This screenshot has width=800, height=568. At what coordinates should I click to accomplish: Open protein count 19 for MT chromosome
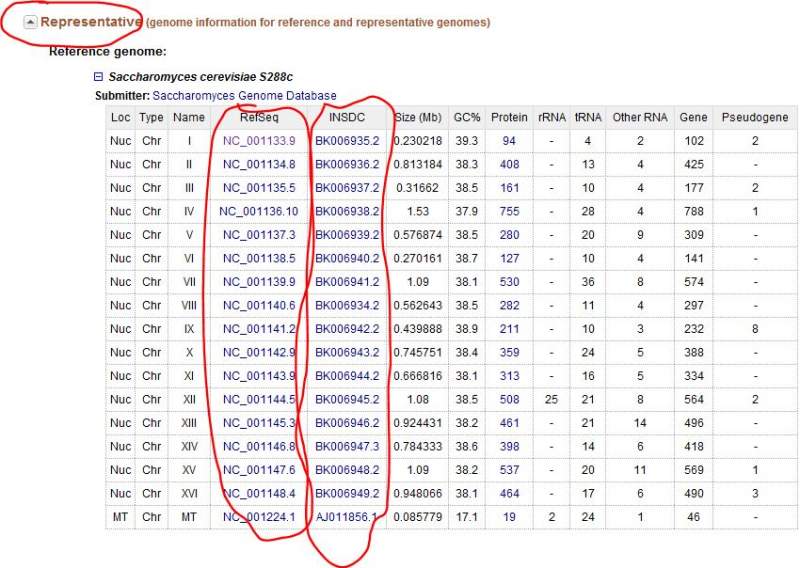click(509, 517)
